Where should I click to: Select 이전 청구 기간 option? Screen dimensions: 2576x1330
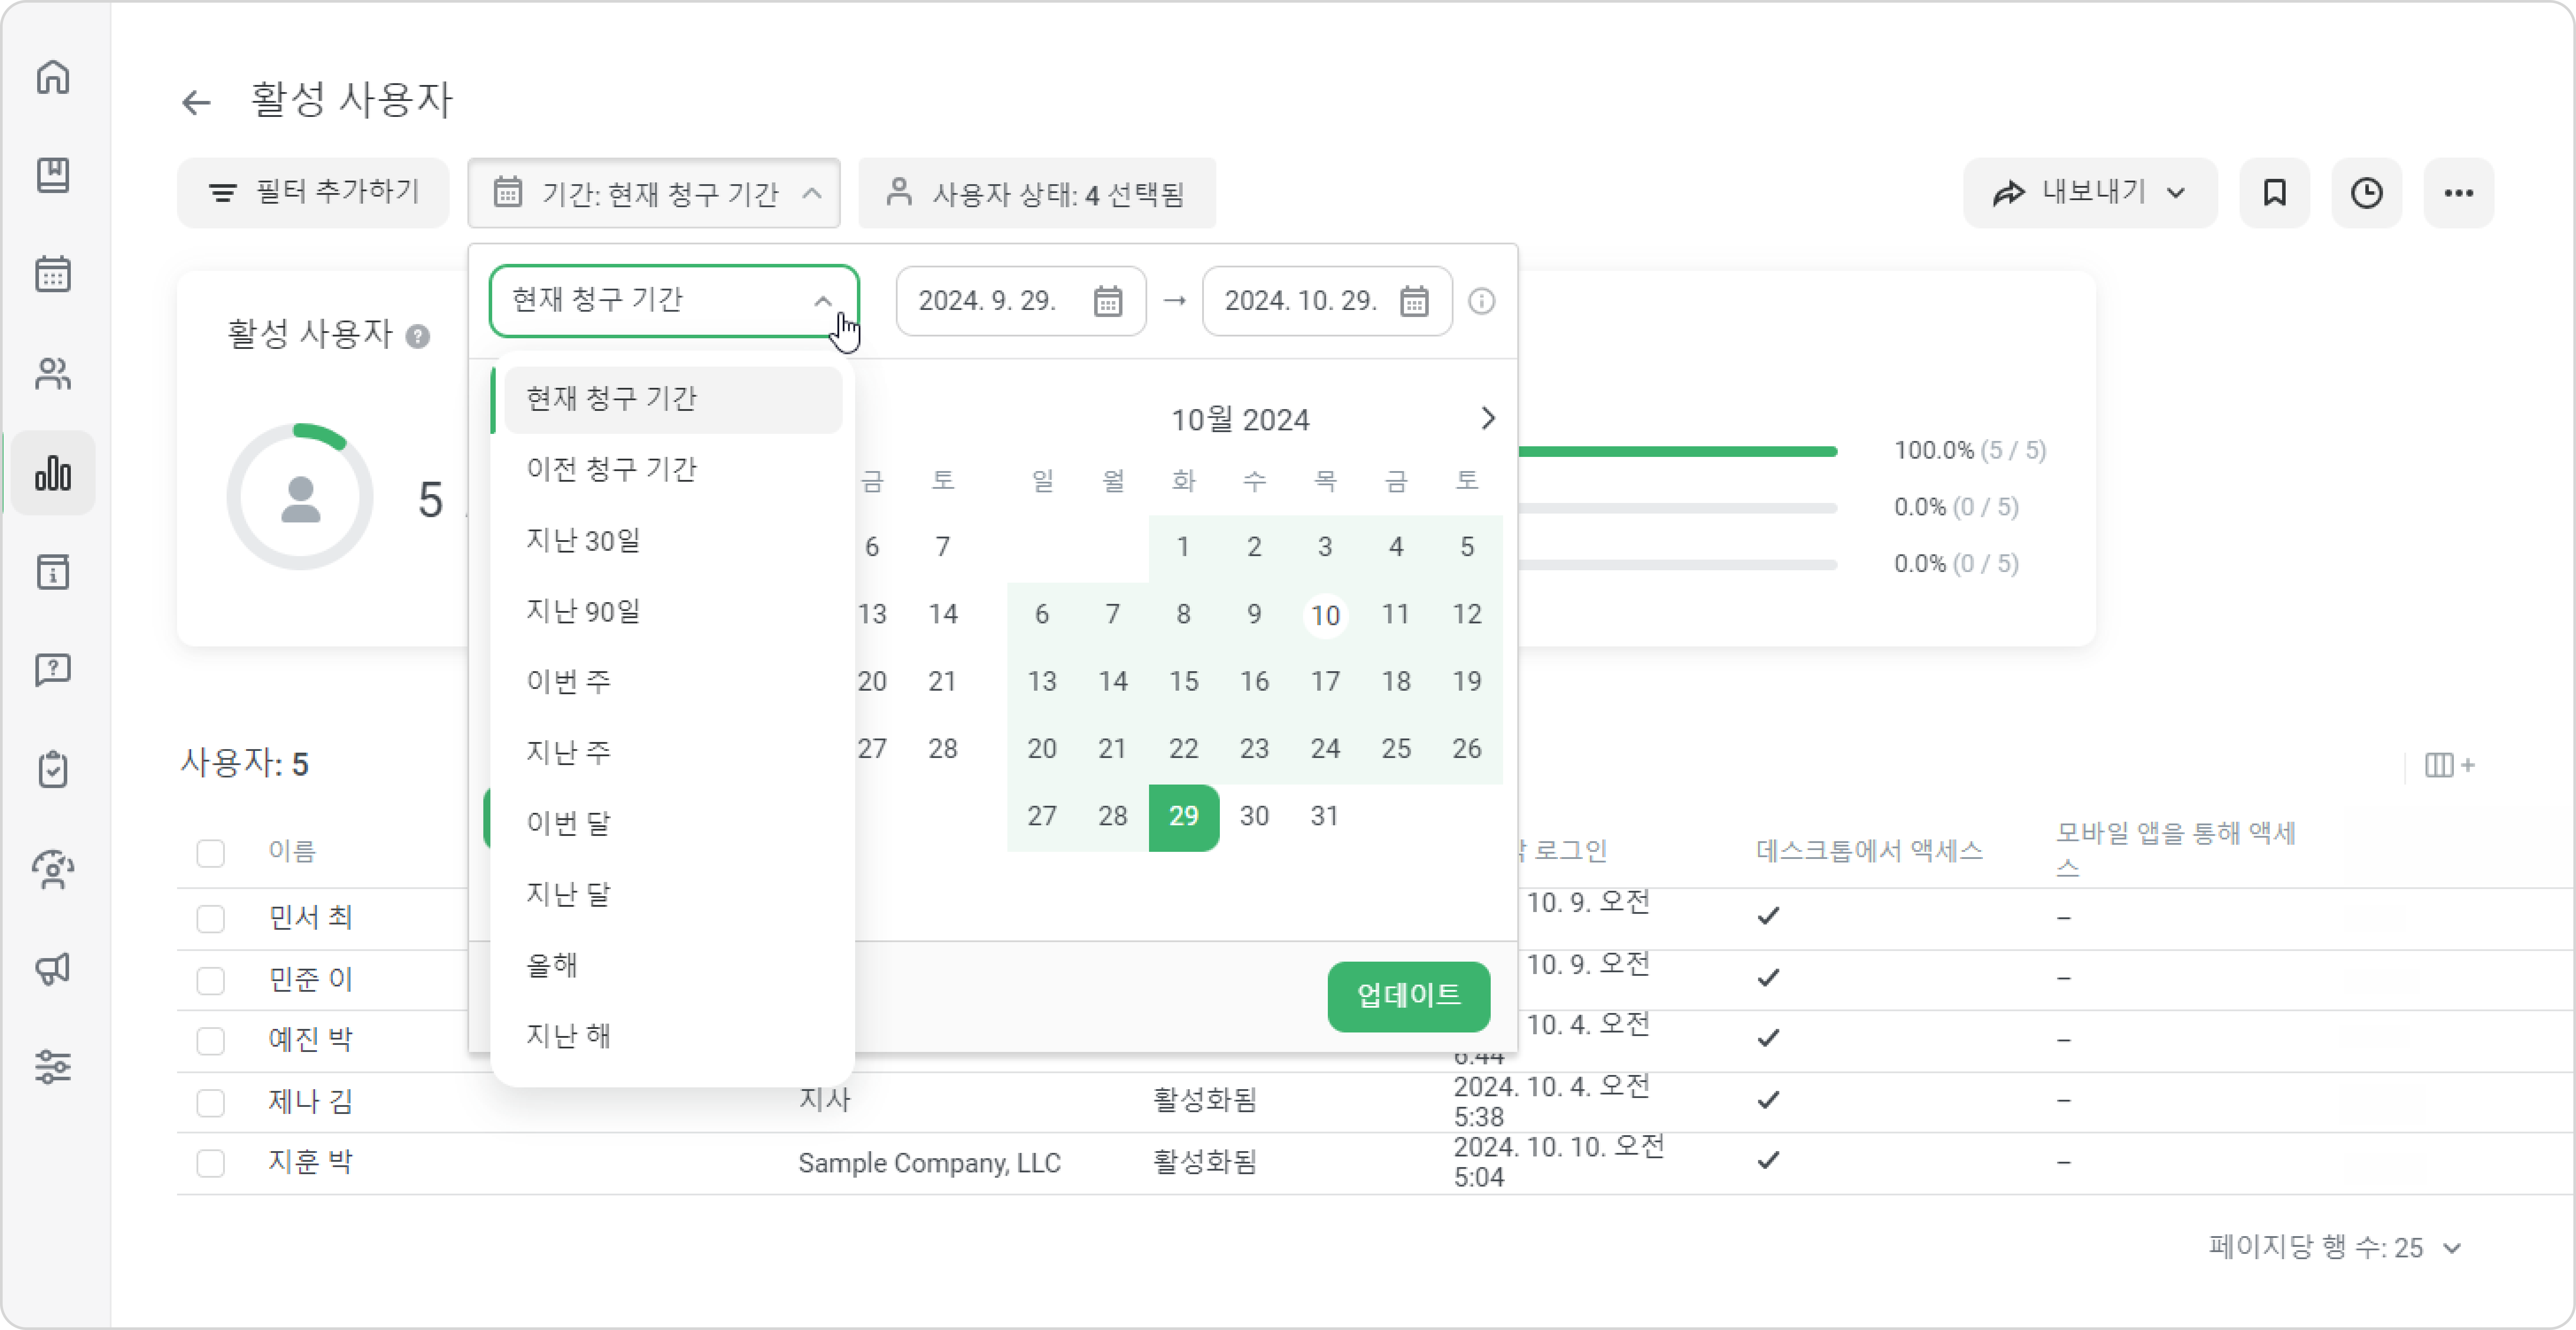tap(673, 470)
